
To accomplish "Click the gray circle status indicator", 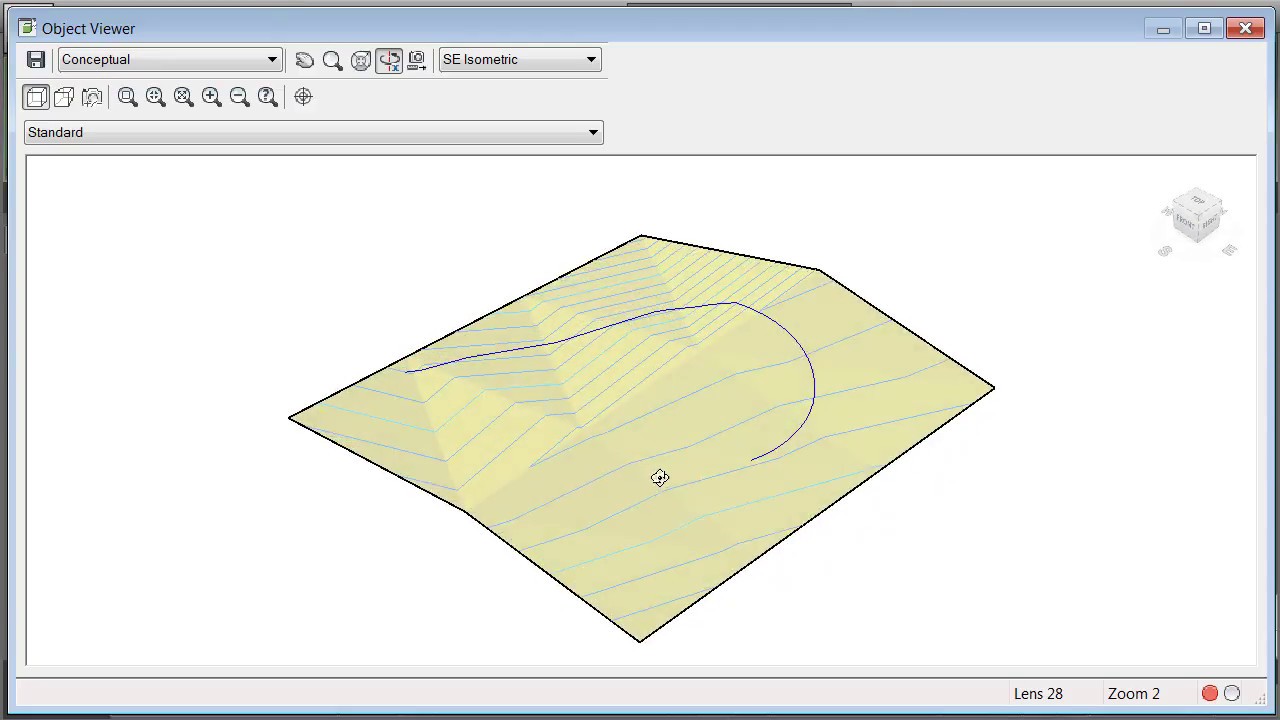I will pos(1232,693).
